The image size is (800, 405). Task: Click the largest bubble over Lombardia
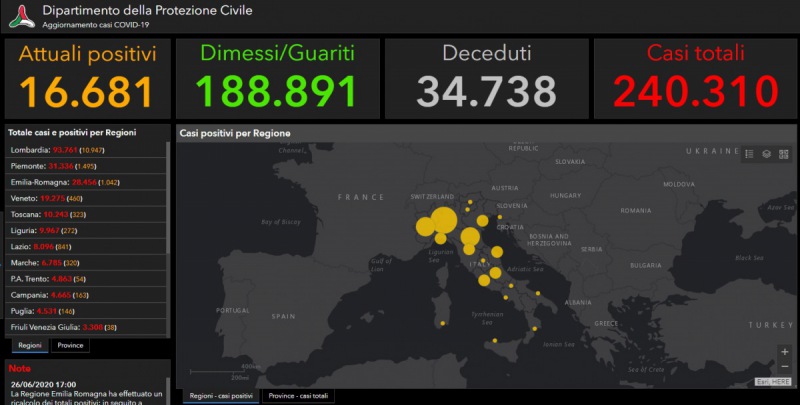(443, 219)
